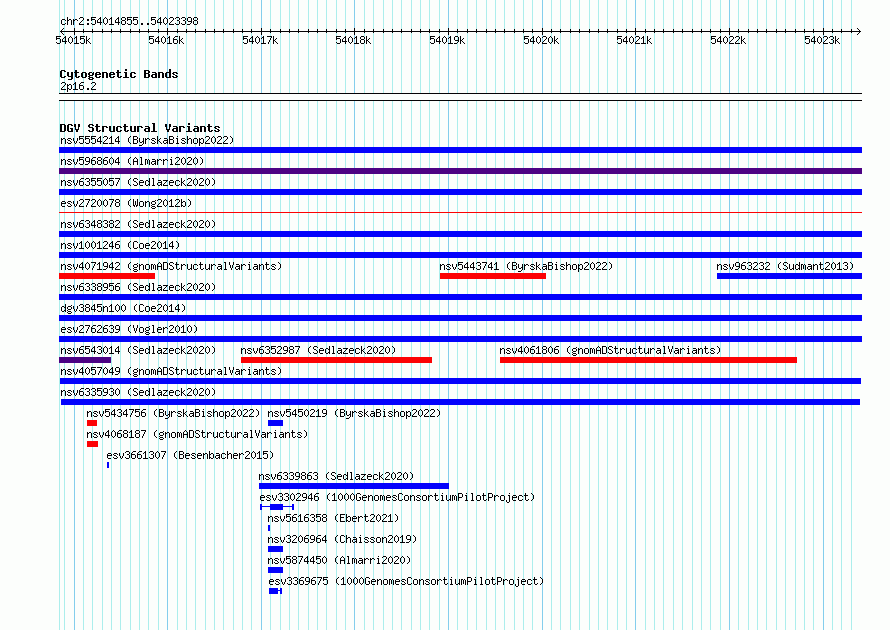
Task: Click the 54021k ruler tick label
Action: pyautogui.click(x=634, y=40)
